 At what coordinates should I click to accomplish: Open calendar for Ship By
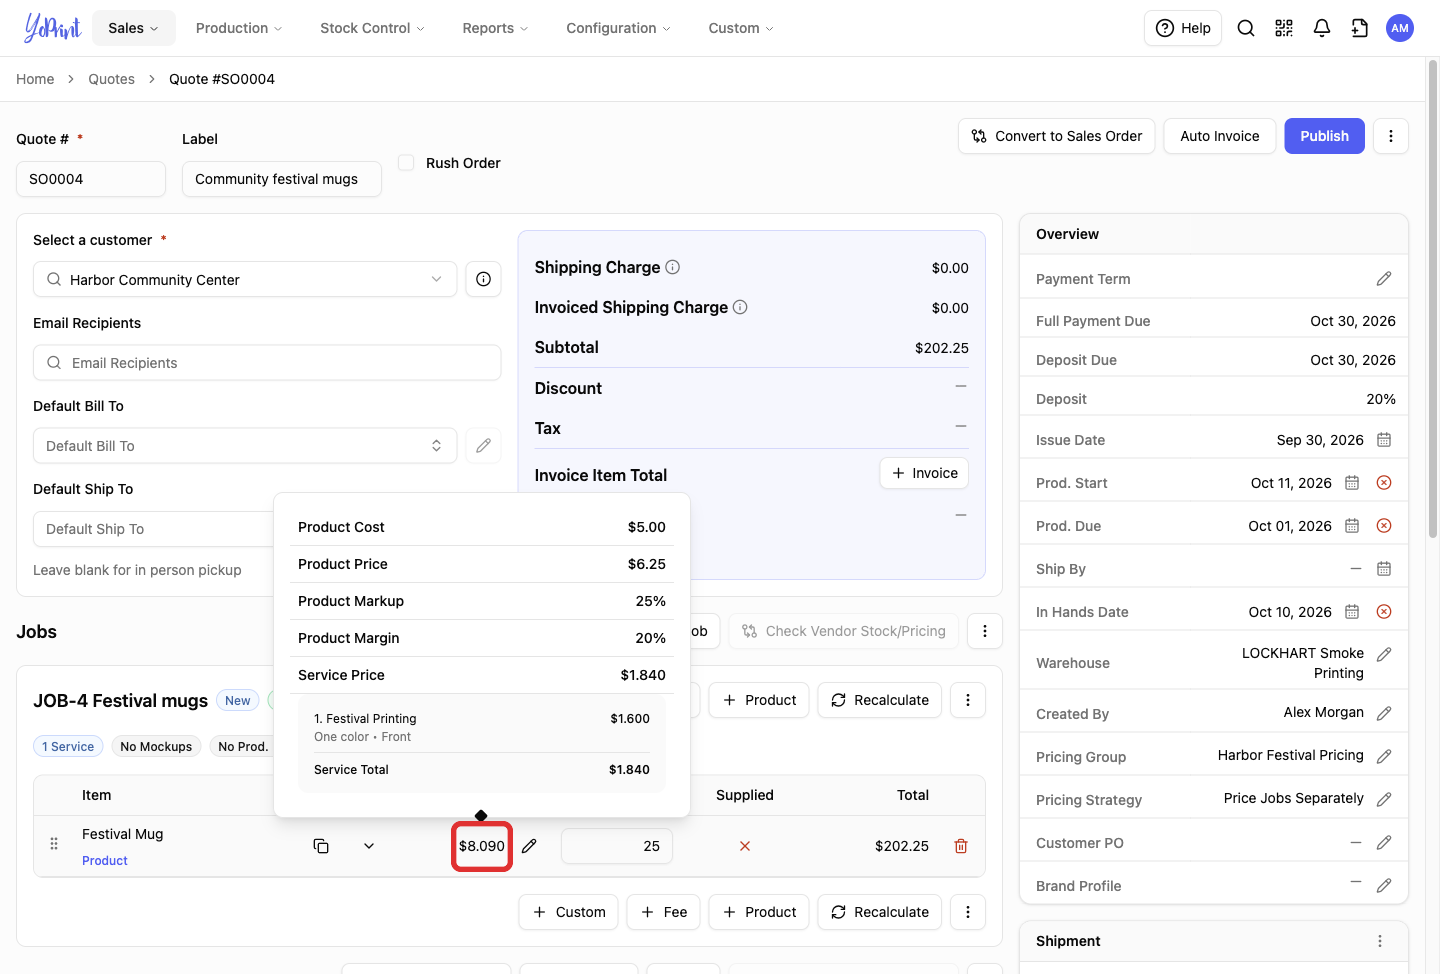1384,569
